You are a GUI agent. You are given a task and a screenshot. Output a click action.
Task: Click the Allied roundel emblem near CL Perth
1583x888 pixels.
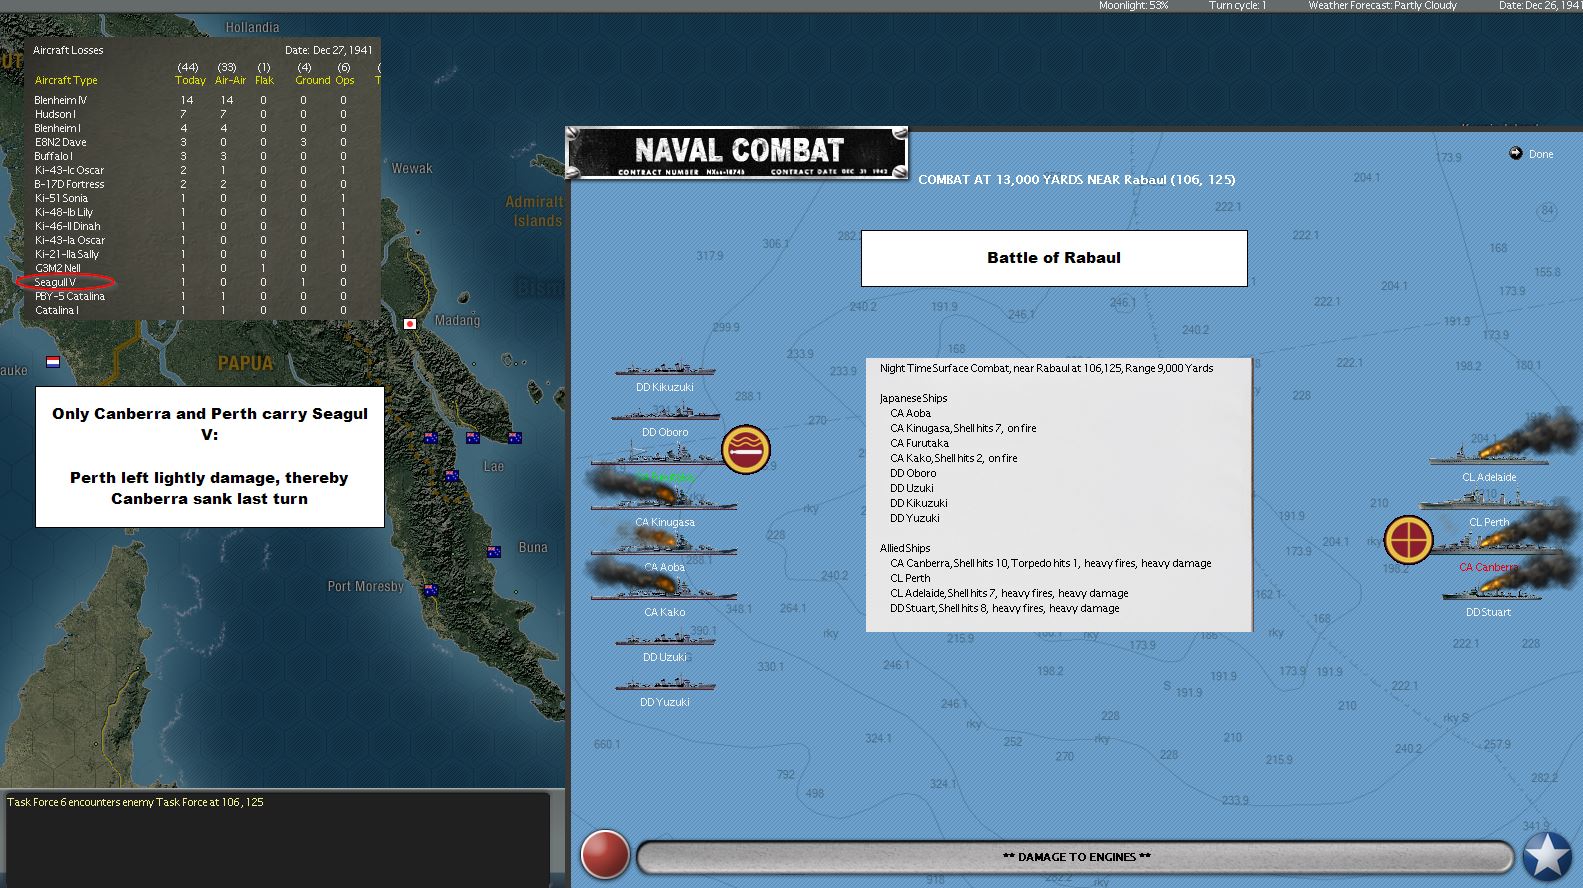(1409, 540)
